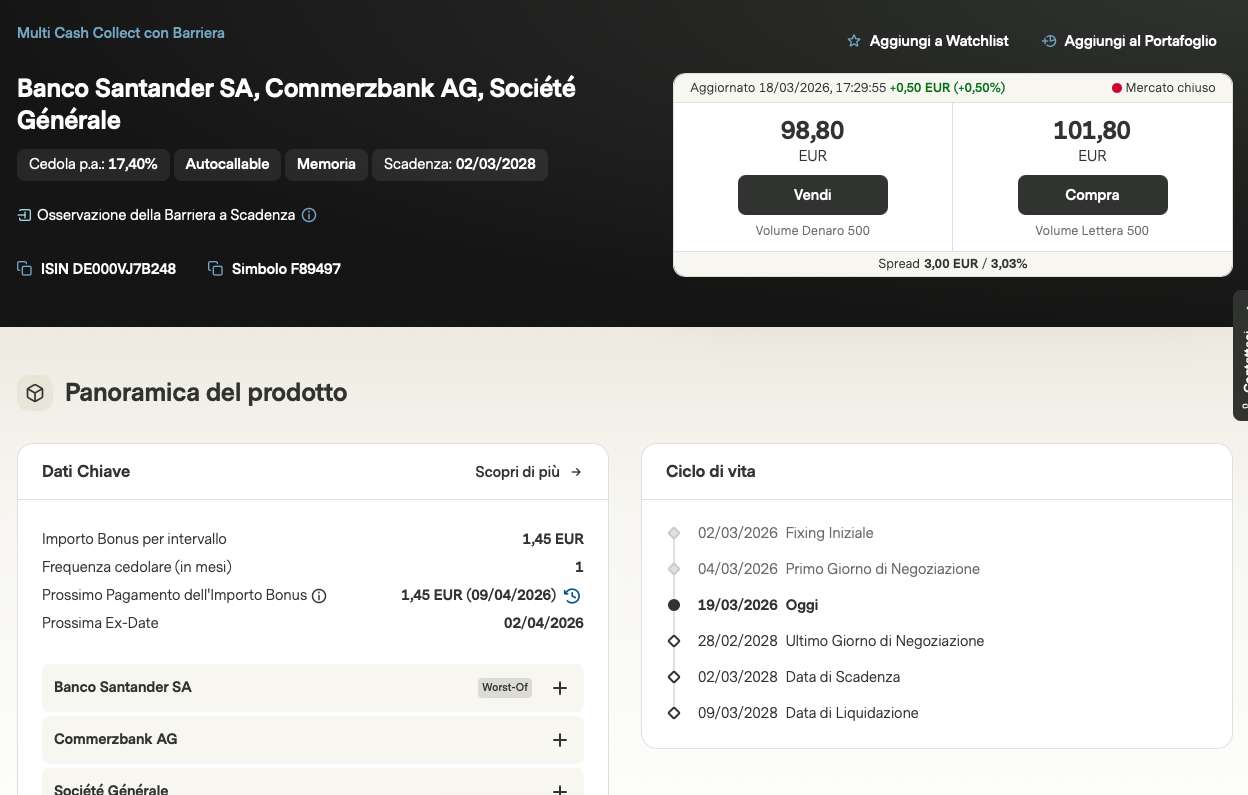Click the Aggiungi al Portafoglio icon
1248x795 pixels.
pos(1049,41)
